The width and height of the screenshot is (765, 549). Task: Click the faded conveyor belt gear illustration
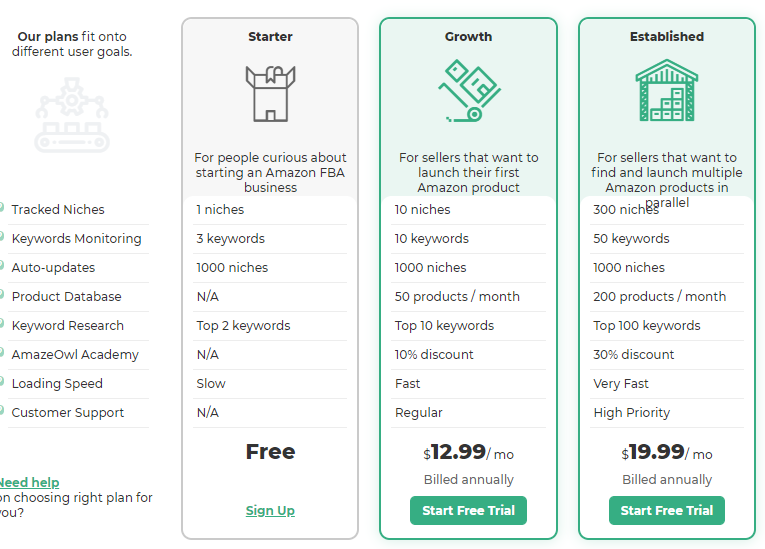[x=72, y=115]
